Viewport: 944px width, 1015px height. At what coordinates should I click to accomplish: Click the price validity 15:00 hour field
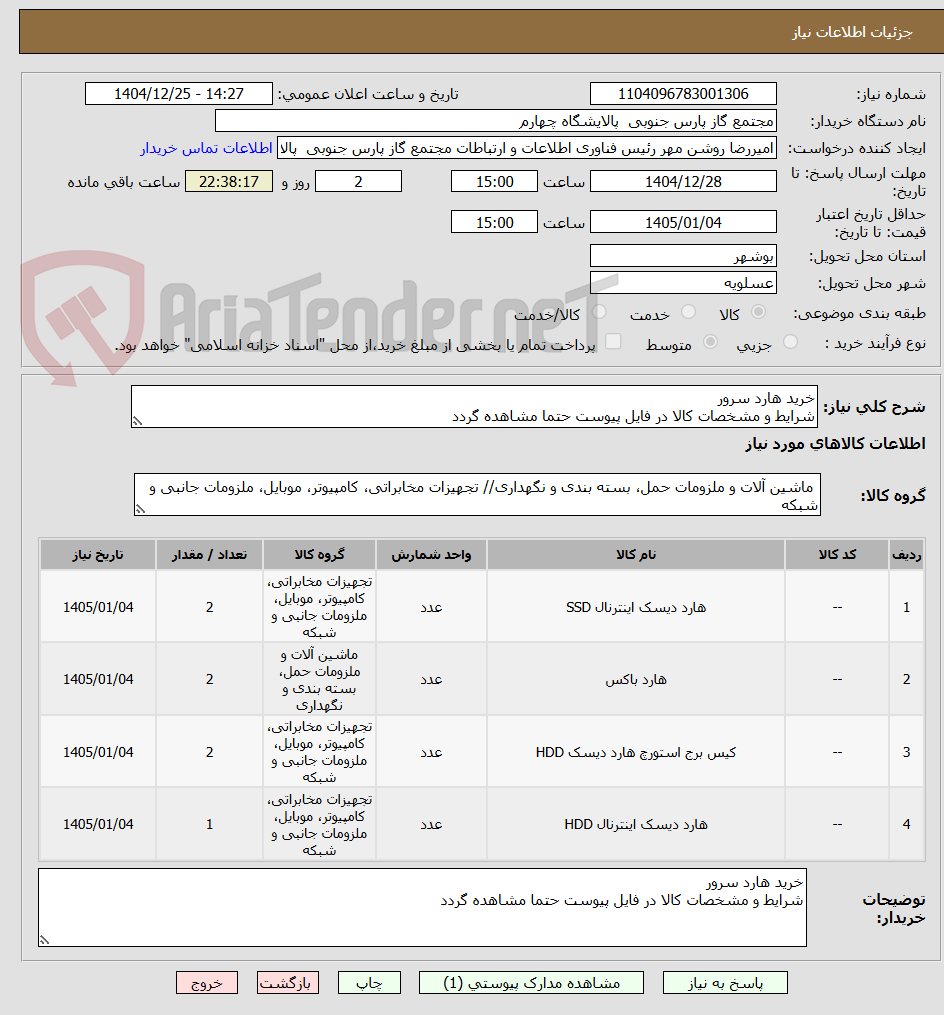(495, 223)
